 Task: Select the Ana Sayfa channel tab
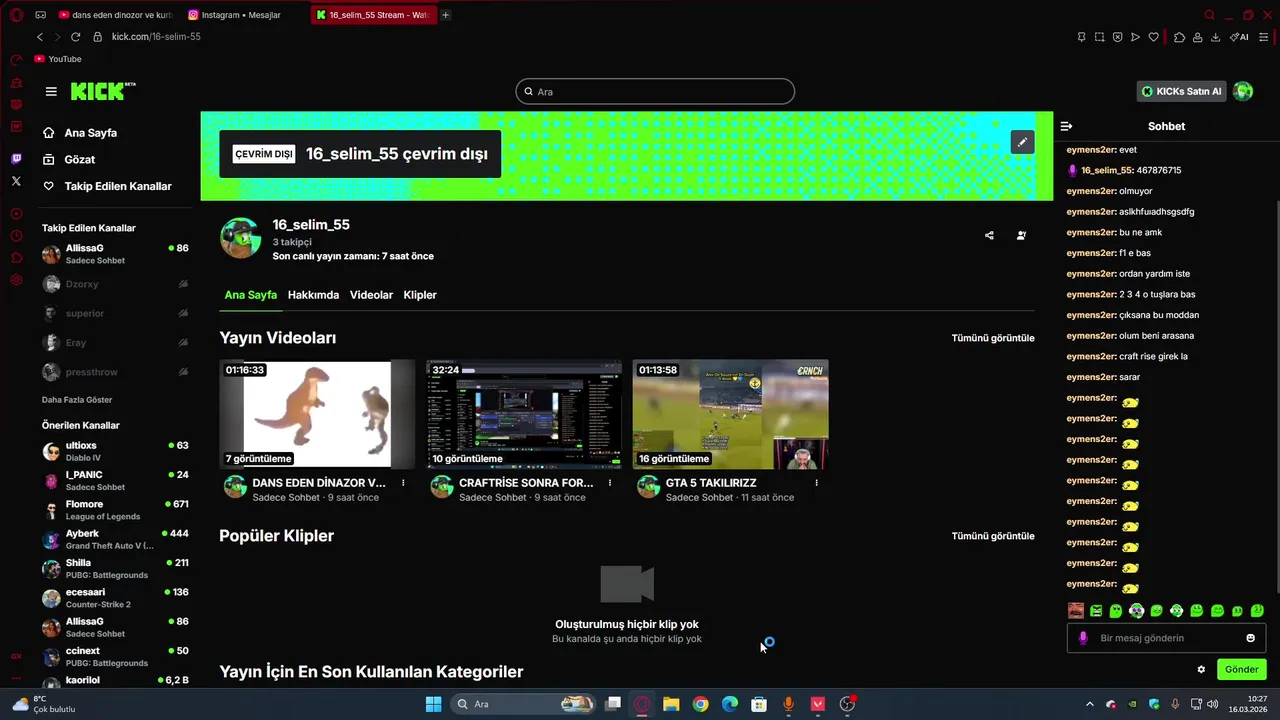[x=250, y=295]
